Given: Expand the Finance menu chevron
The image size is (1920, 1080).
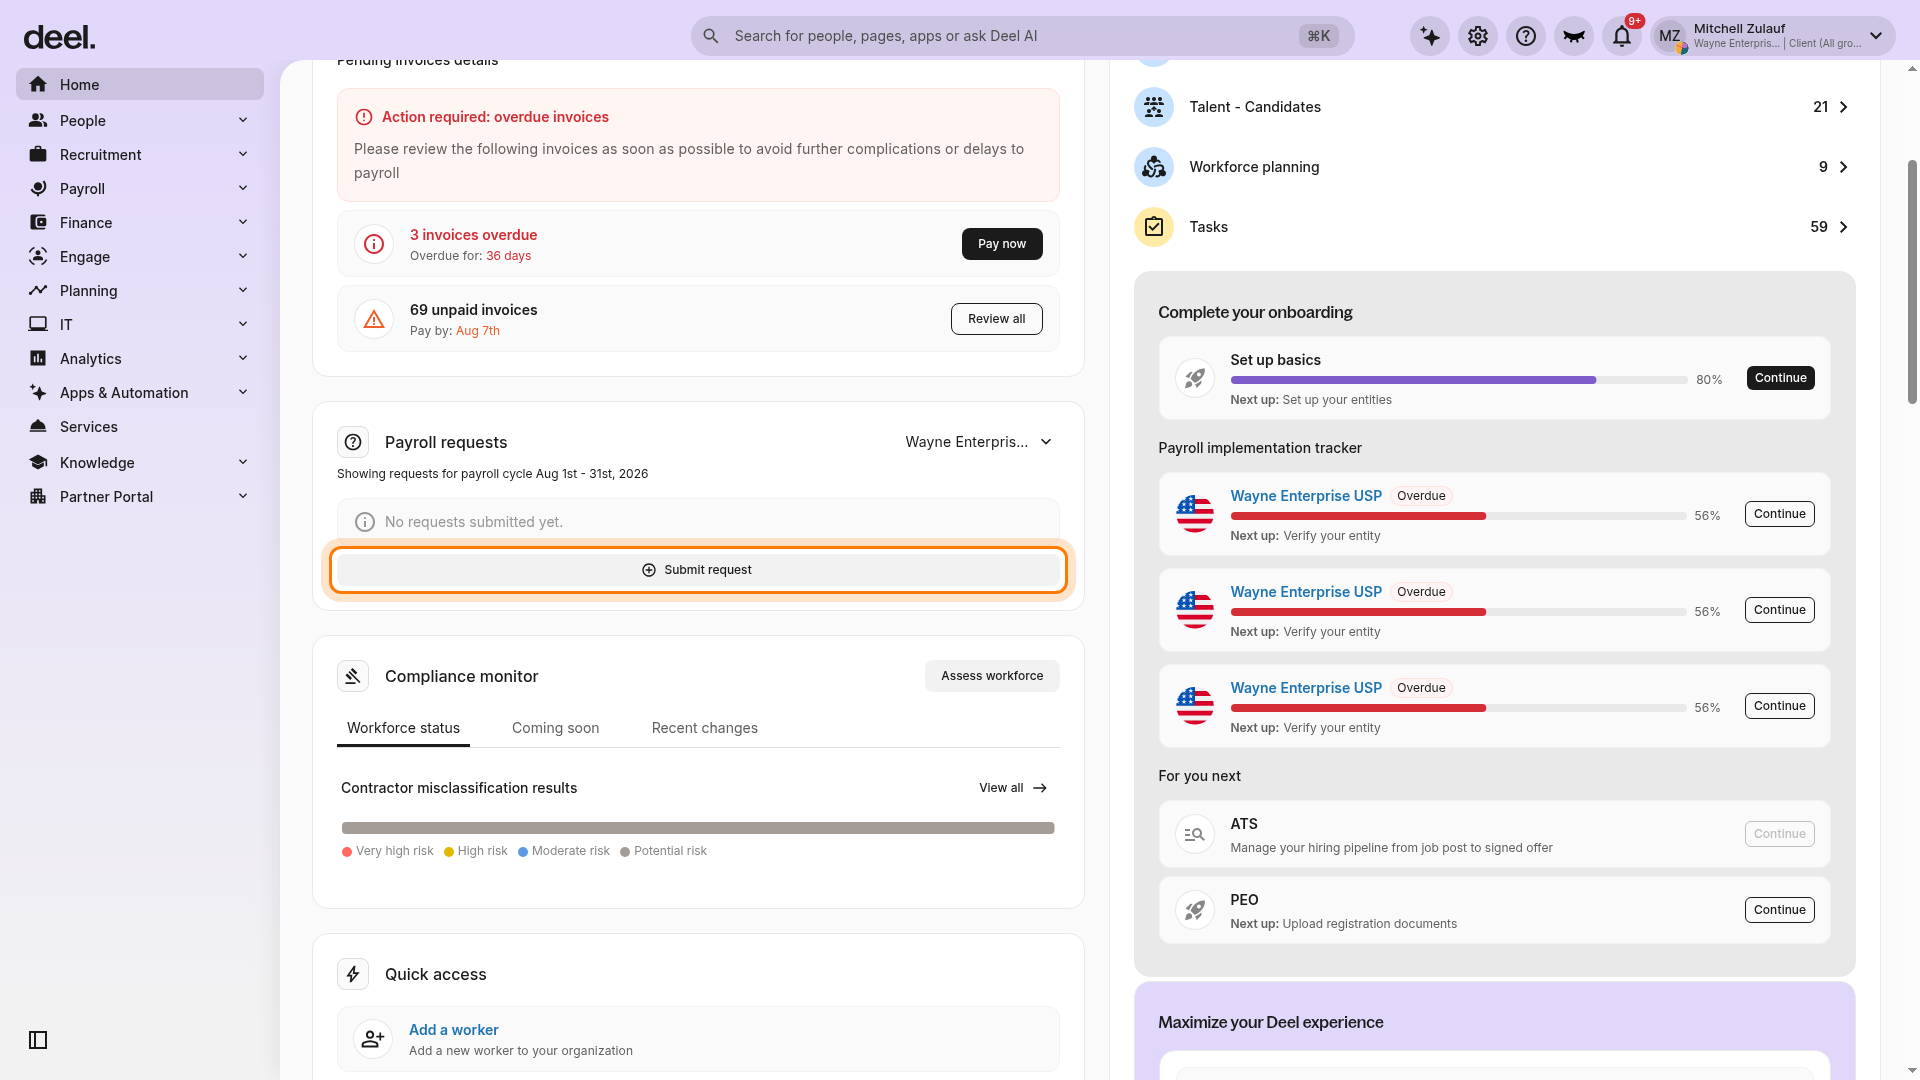Looking at the screenshot, I should coord(243,222).
